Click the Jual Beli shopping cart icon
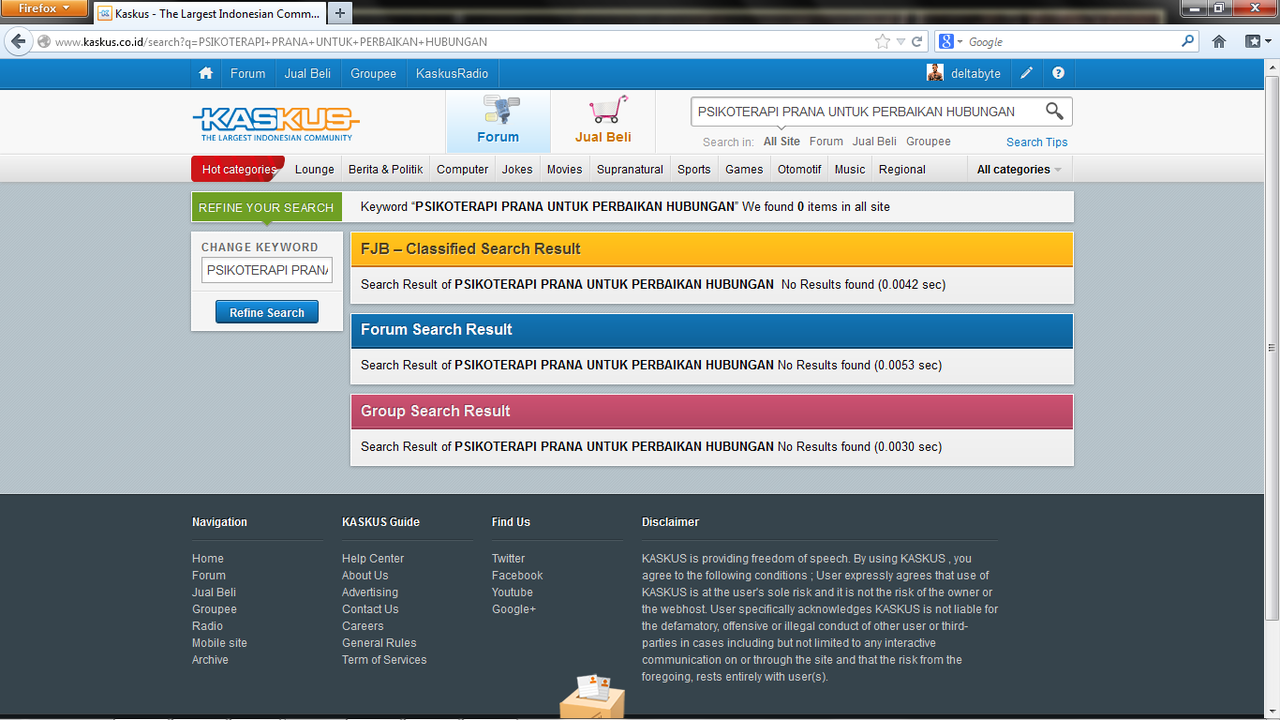 (607, 110)
